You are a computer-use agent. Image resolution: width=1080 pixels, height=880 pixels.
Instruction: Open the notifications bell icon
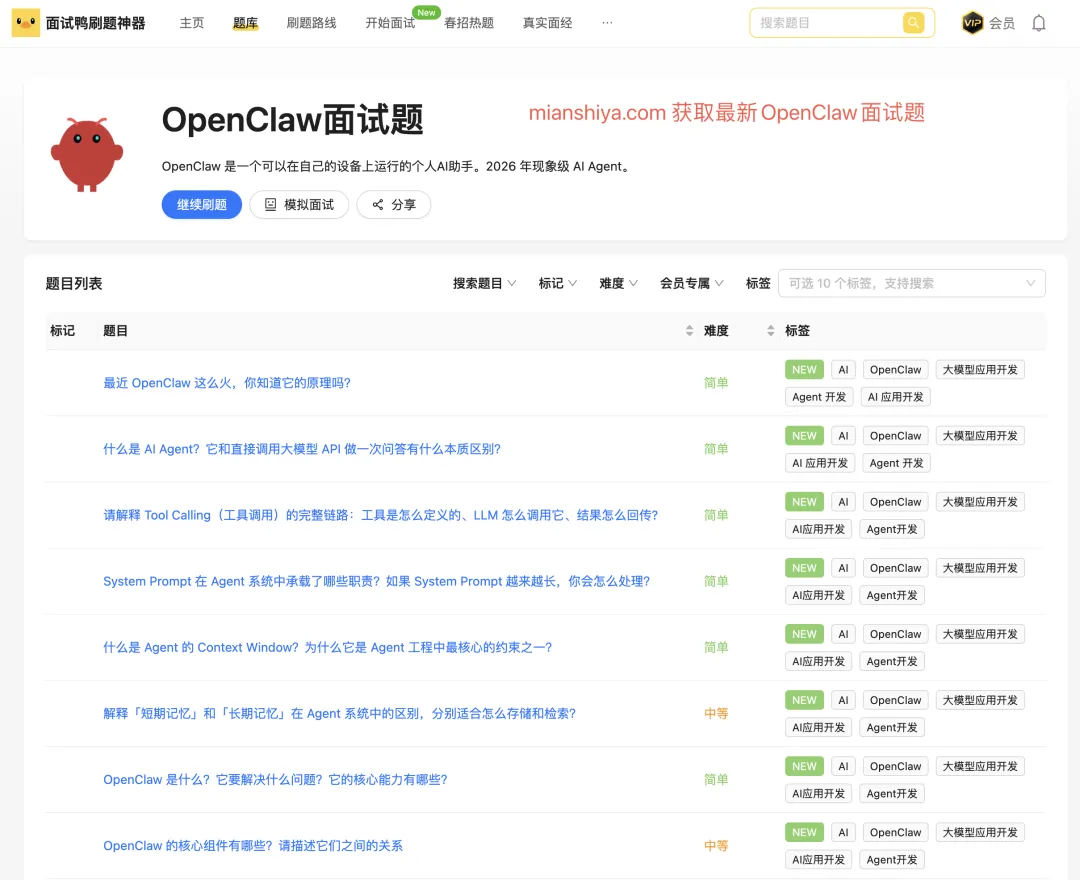(1039, 23)
